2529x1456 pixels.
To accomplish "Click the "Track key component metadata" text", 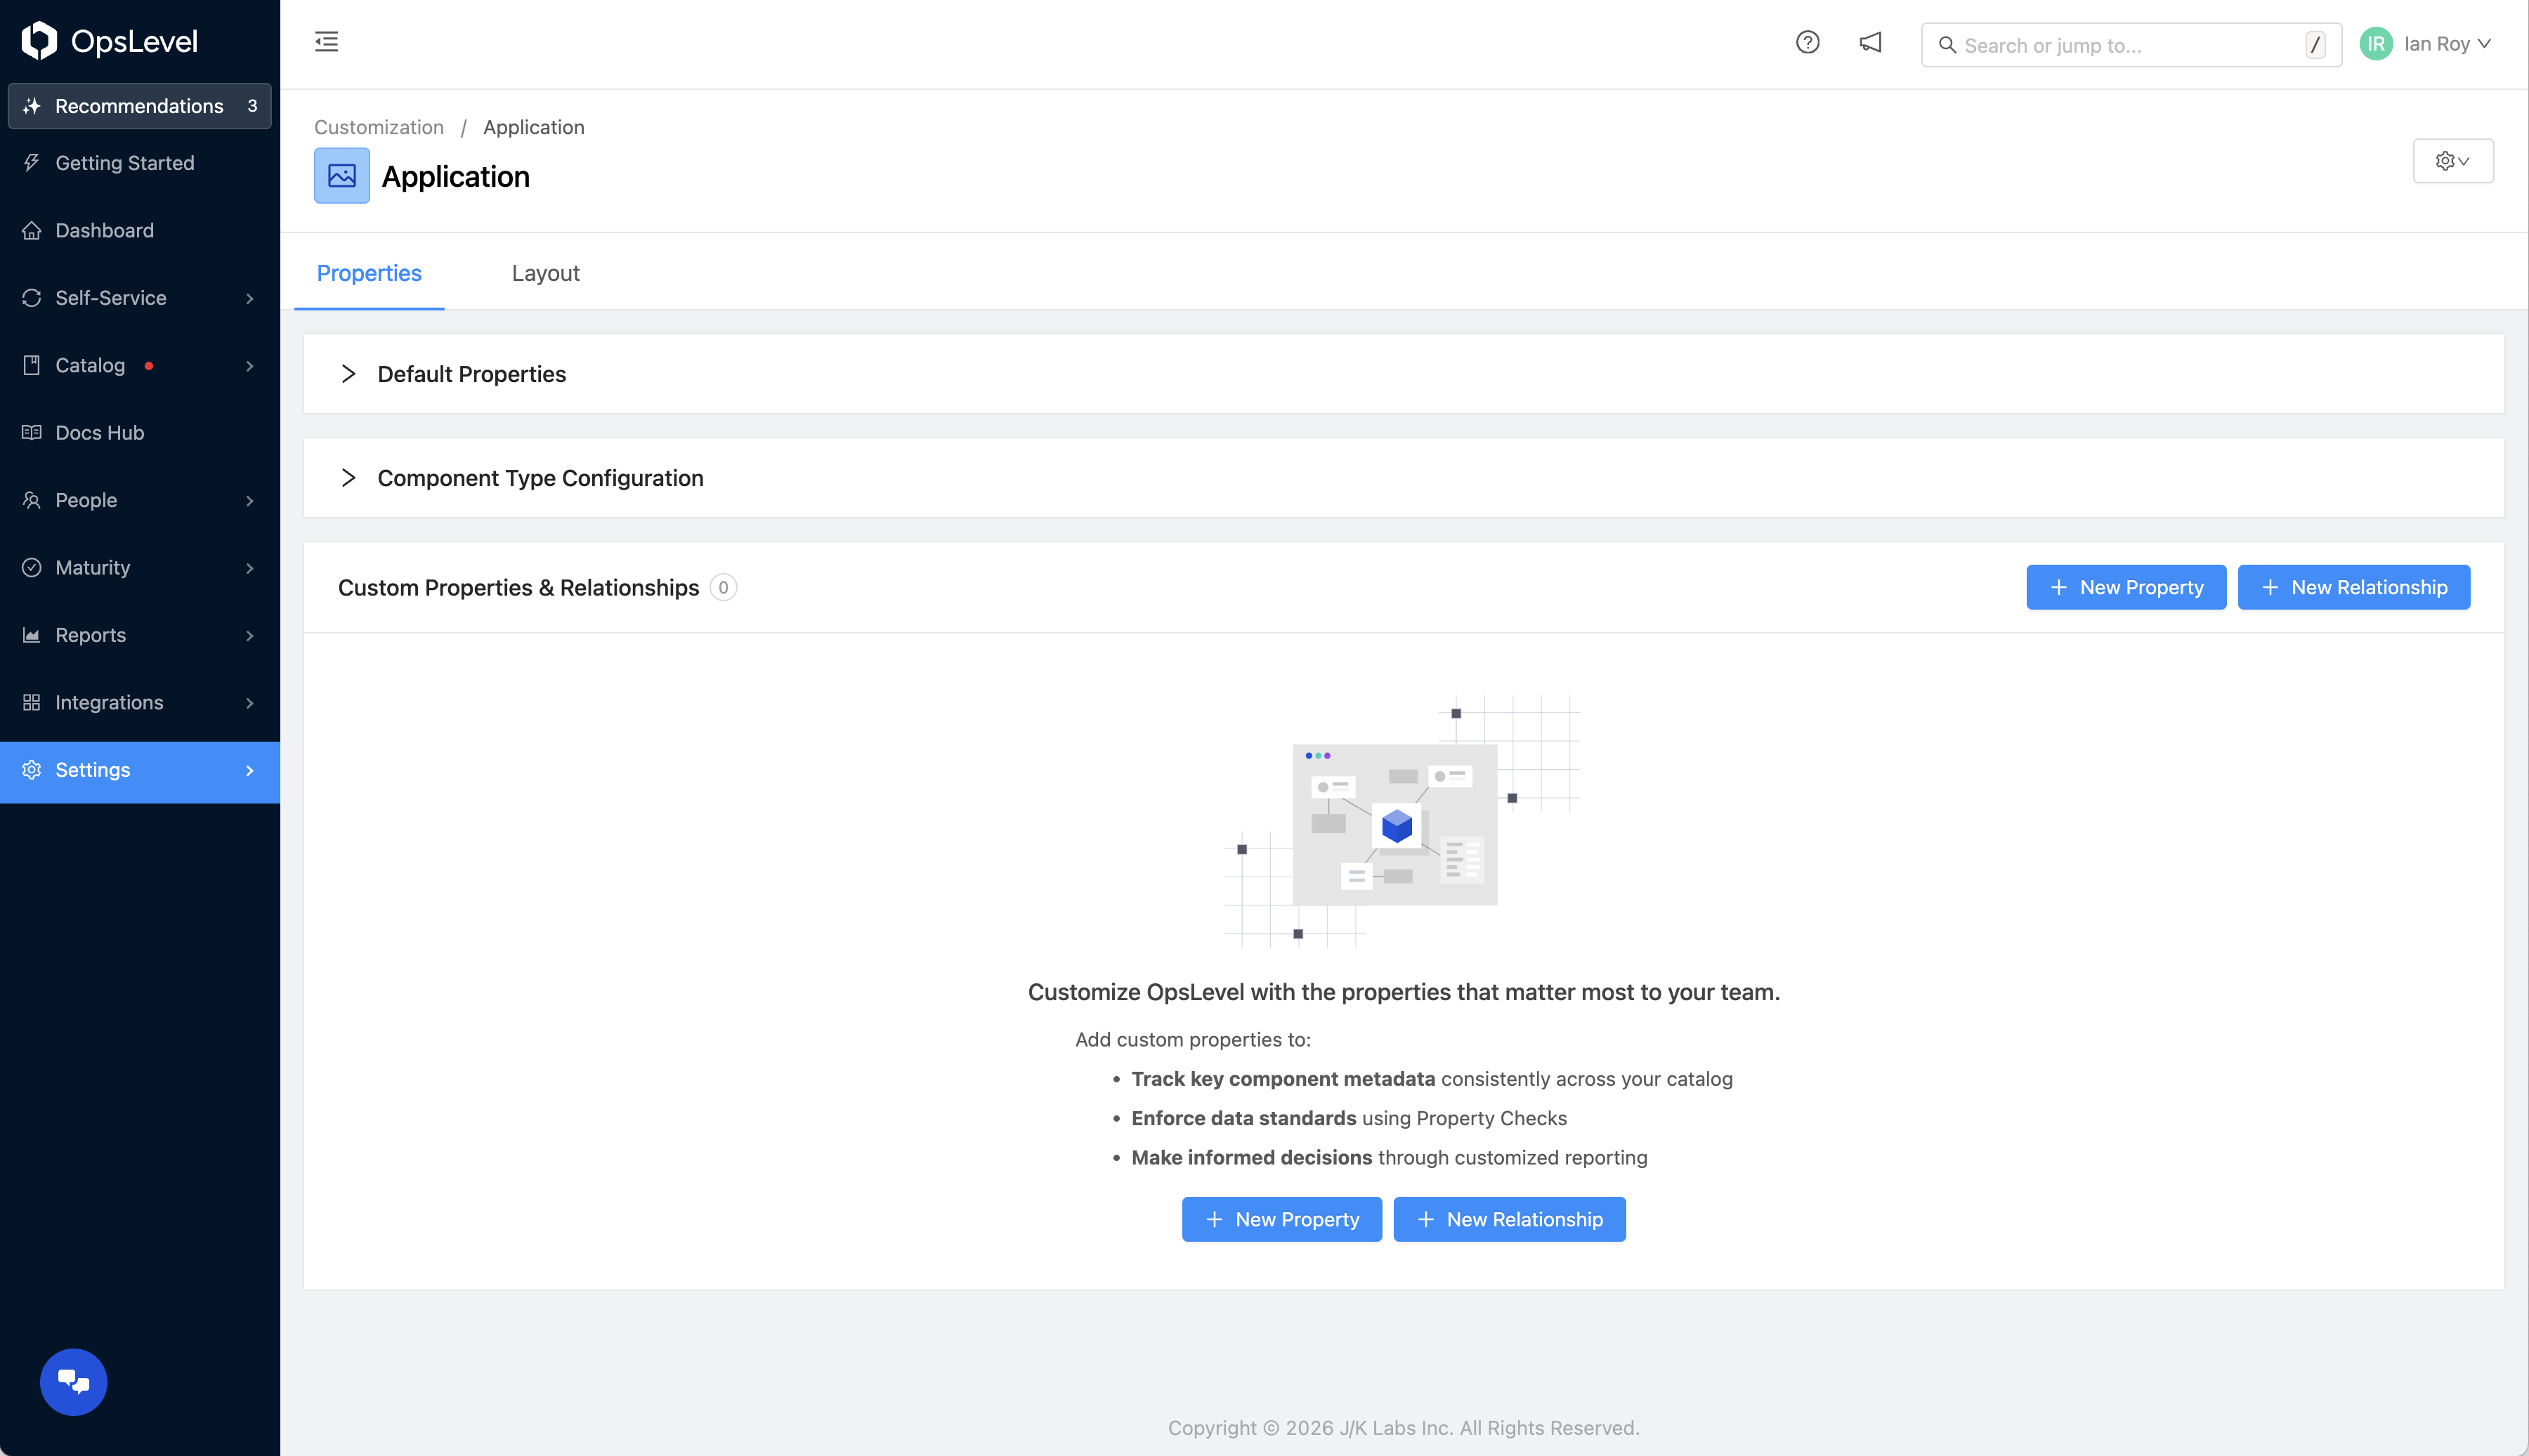I will pos(1283,1079).
